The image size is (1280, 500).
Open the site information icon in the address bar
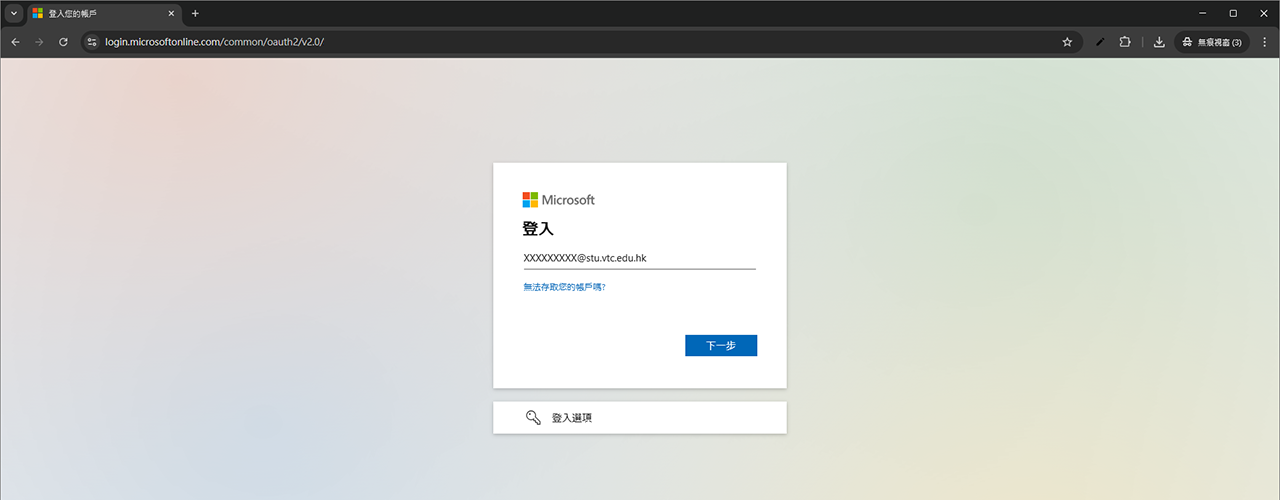[x=92, y=42]
